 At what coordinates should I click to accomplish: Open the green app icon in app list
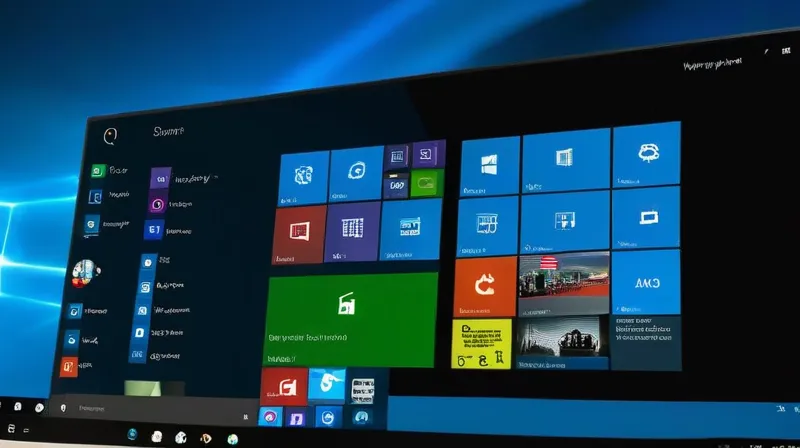pyautogui.click(x=98, y=170)
